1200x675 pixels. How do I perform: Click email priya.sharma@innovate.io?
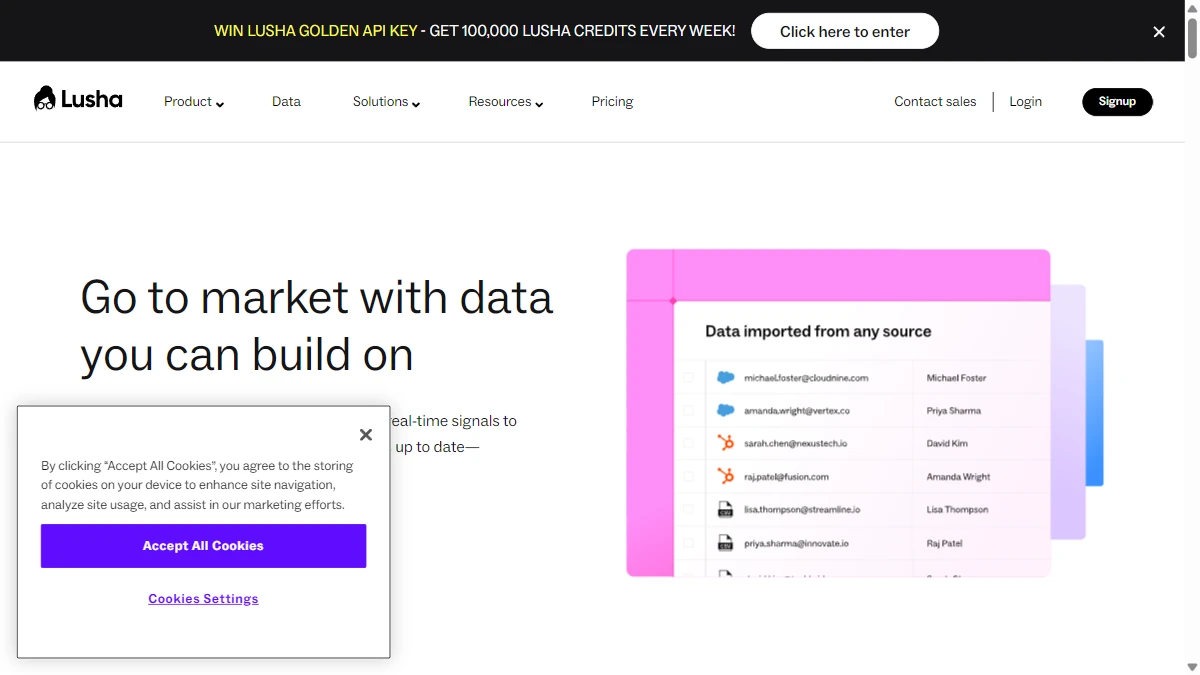coord(796,543)
